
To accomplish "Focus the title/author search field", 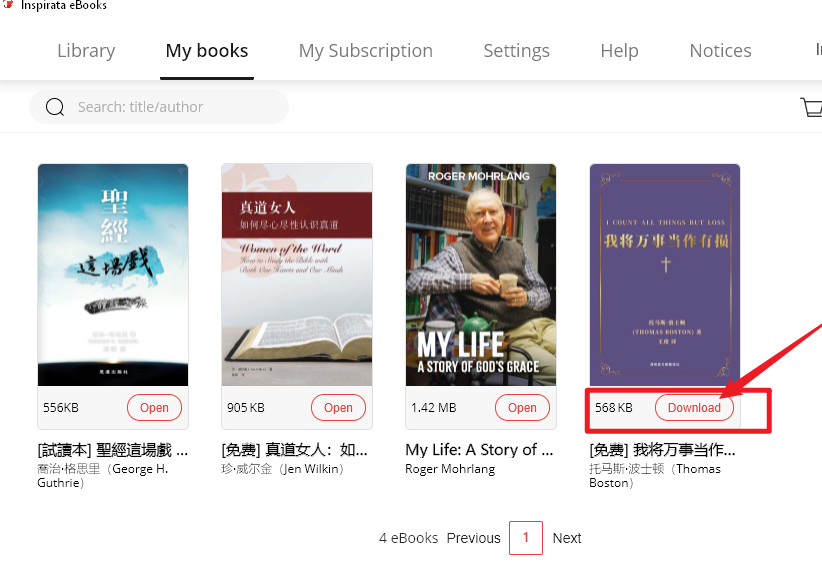I will (159, 107).
